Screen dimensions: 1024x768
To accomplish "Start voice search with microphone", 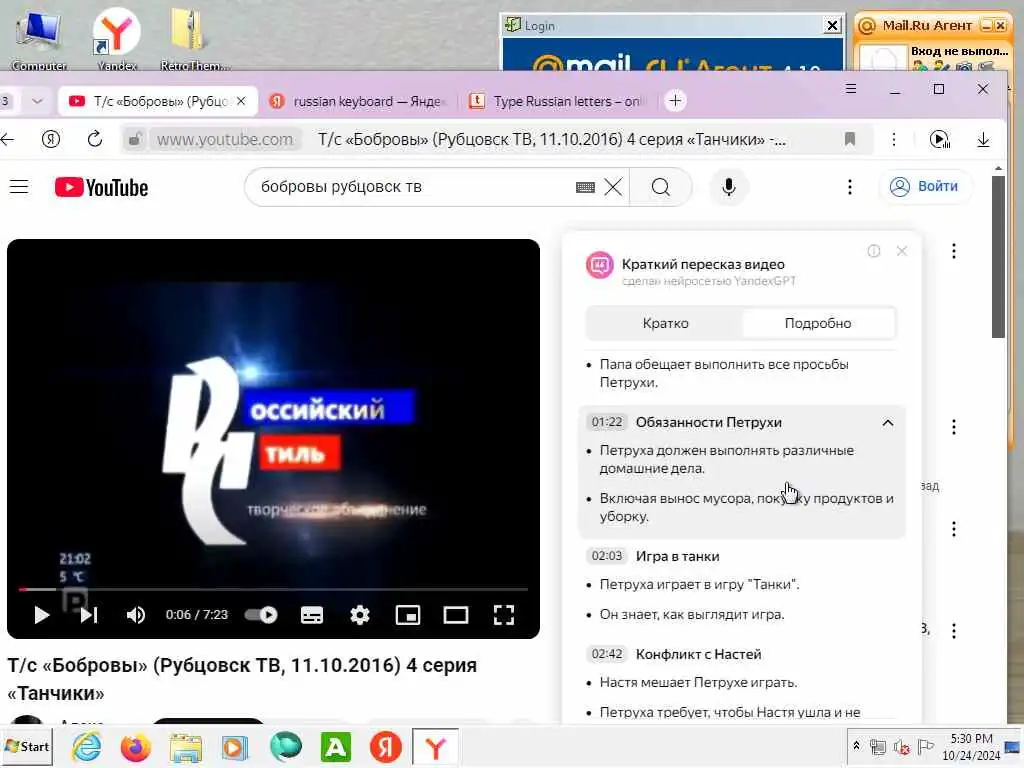I will 729,187.
